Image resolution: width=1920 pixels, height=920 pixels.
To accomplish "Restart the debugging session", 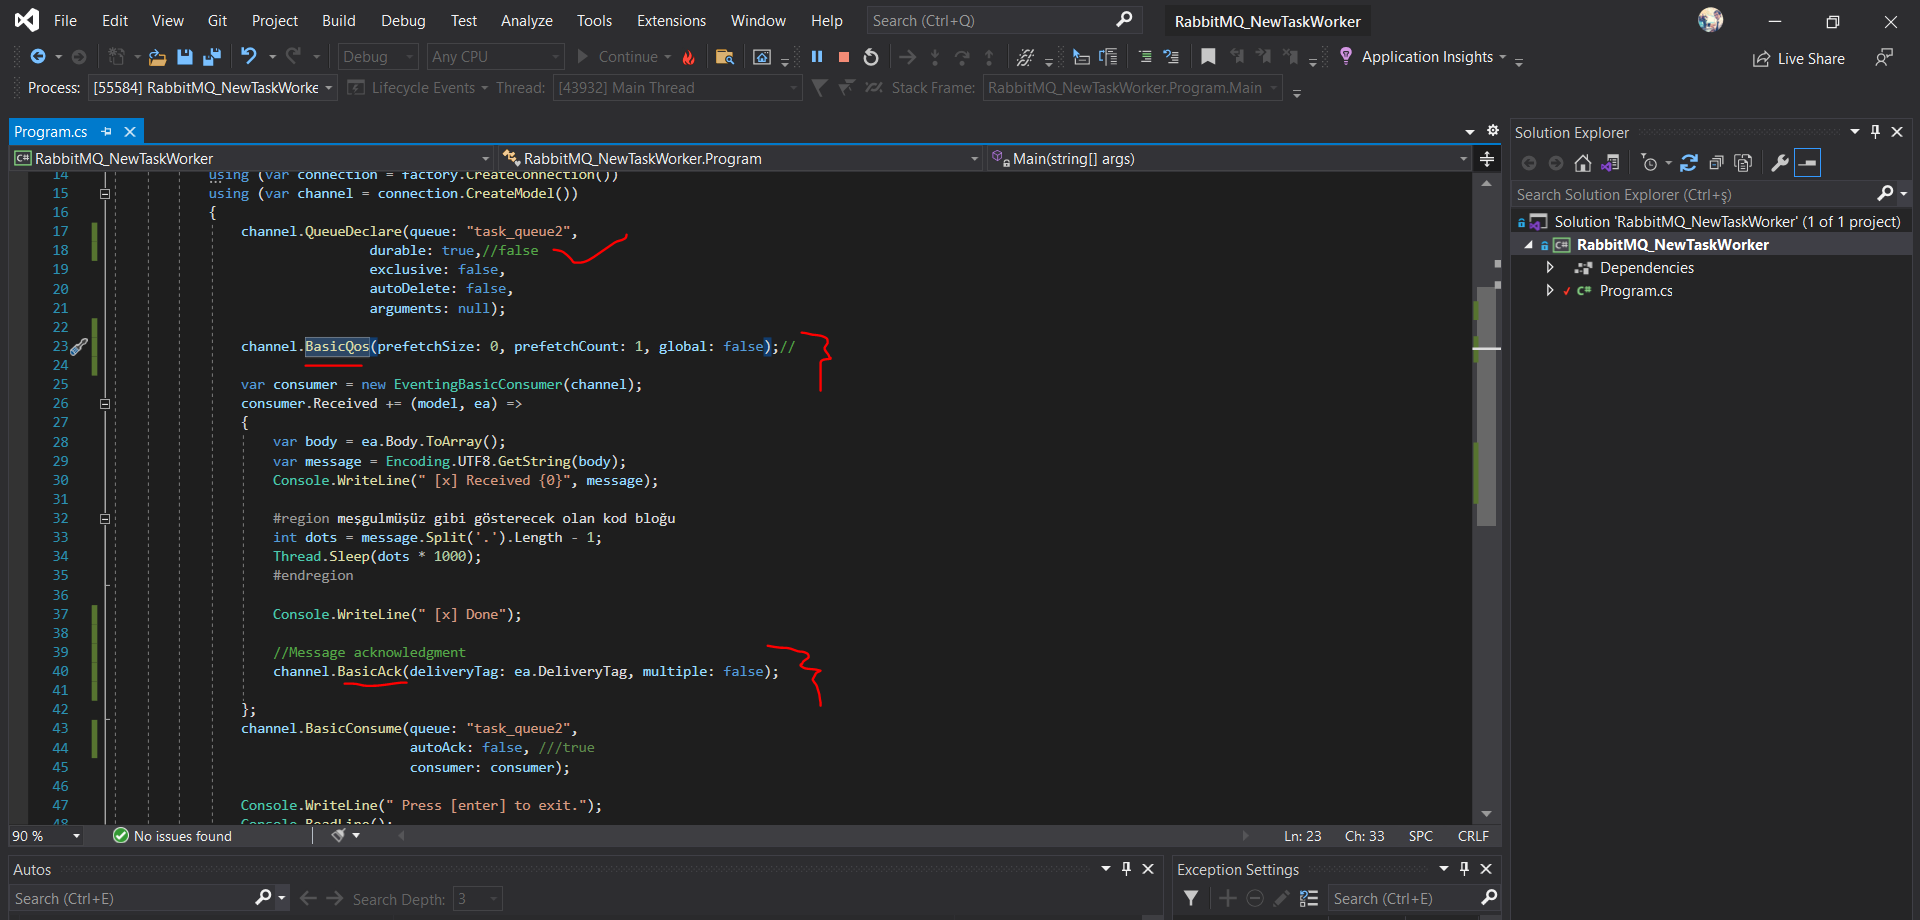I will point(871,57).
